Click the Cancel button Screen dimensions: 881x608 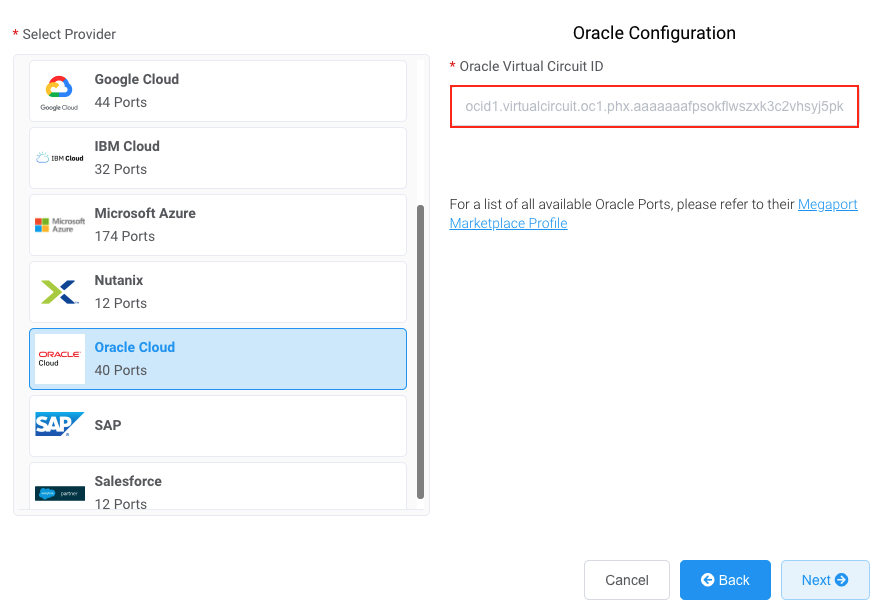(626, 580)
